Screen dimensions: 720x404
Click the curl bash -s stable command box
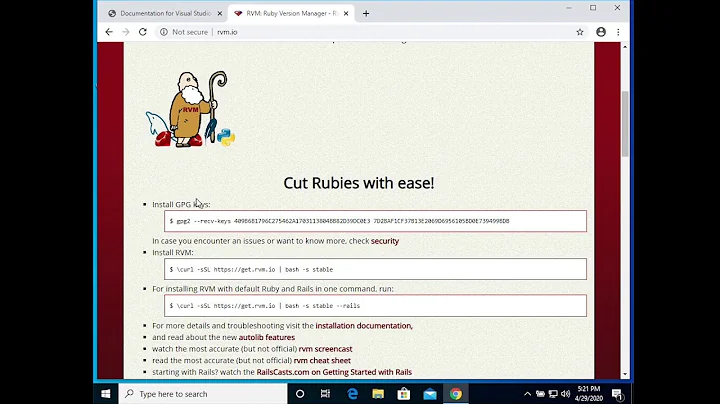375,269
